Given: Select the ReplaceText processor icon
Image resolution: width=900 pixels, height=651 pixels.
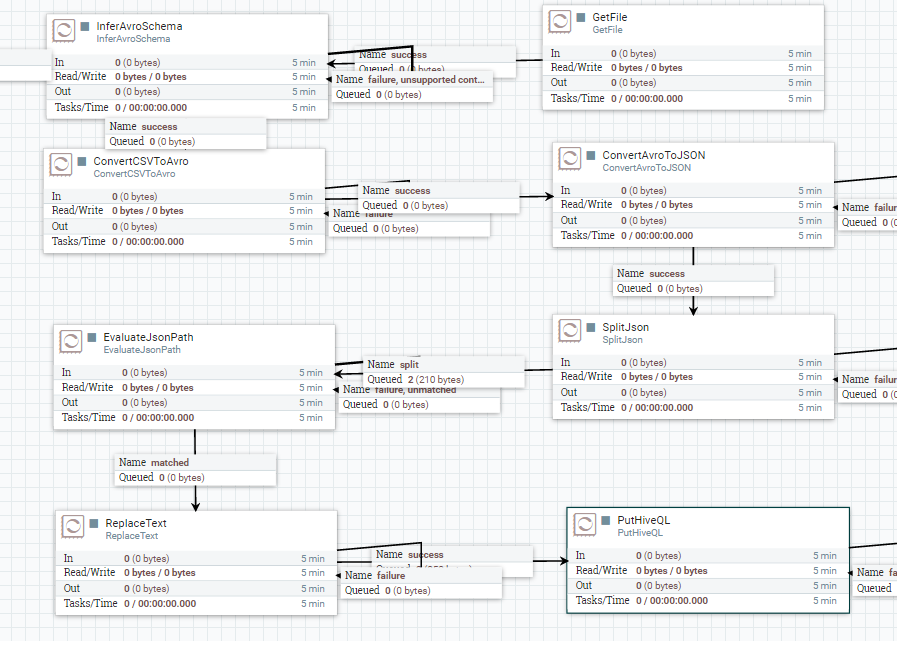Looking at the screenshot, I should pos(74,526).
